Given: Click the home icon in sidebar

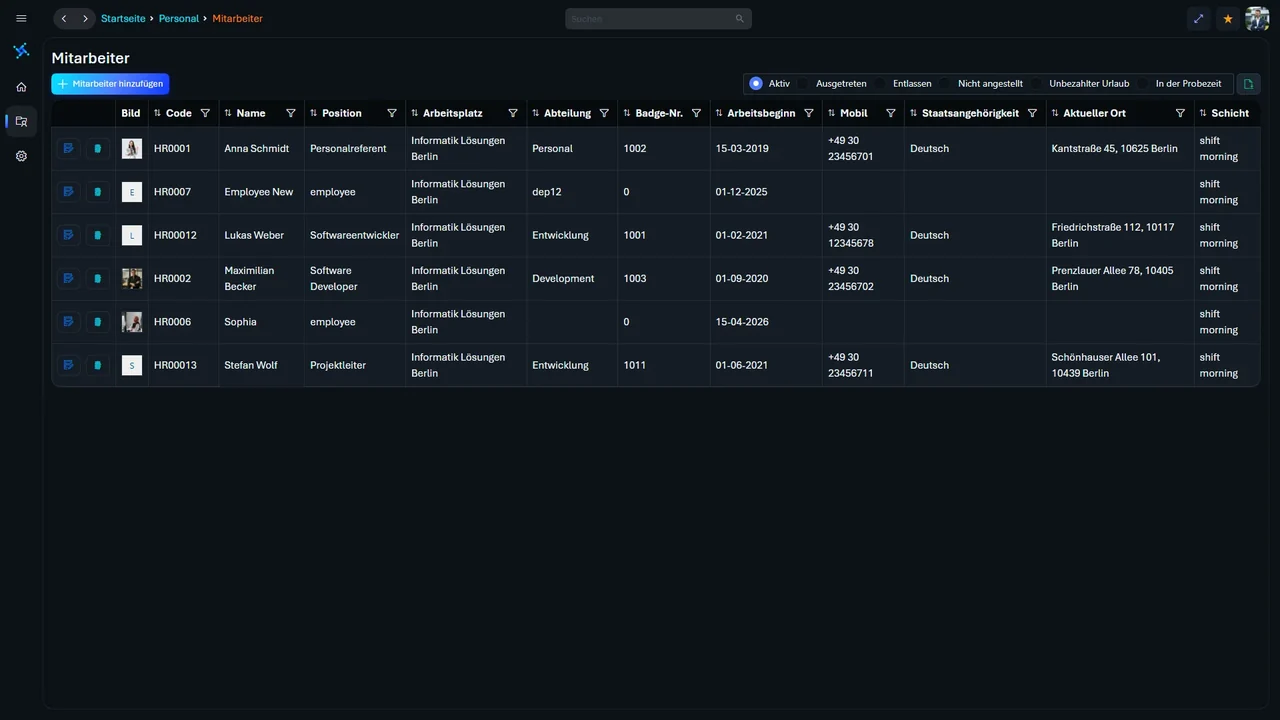Looking at the screenshot, I should [x=21, y=87].
